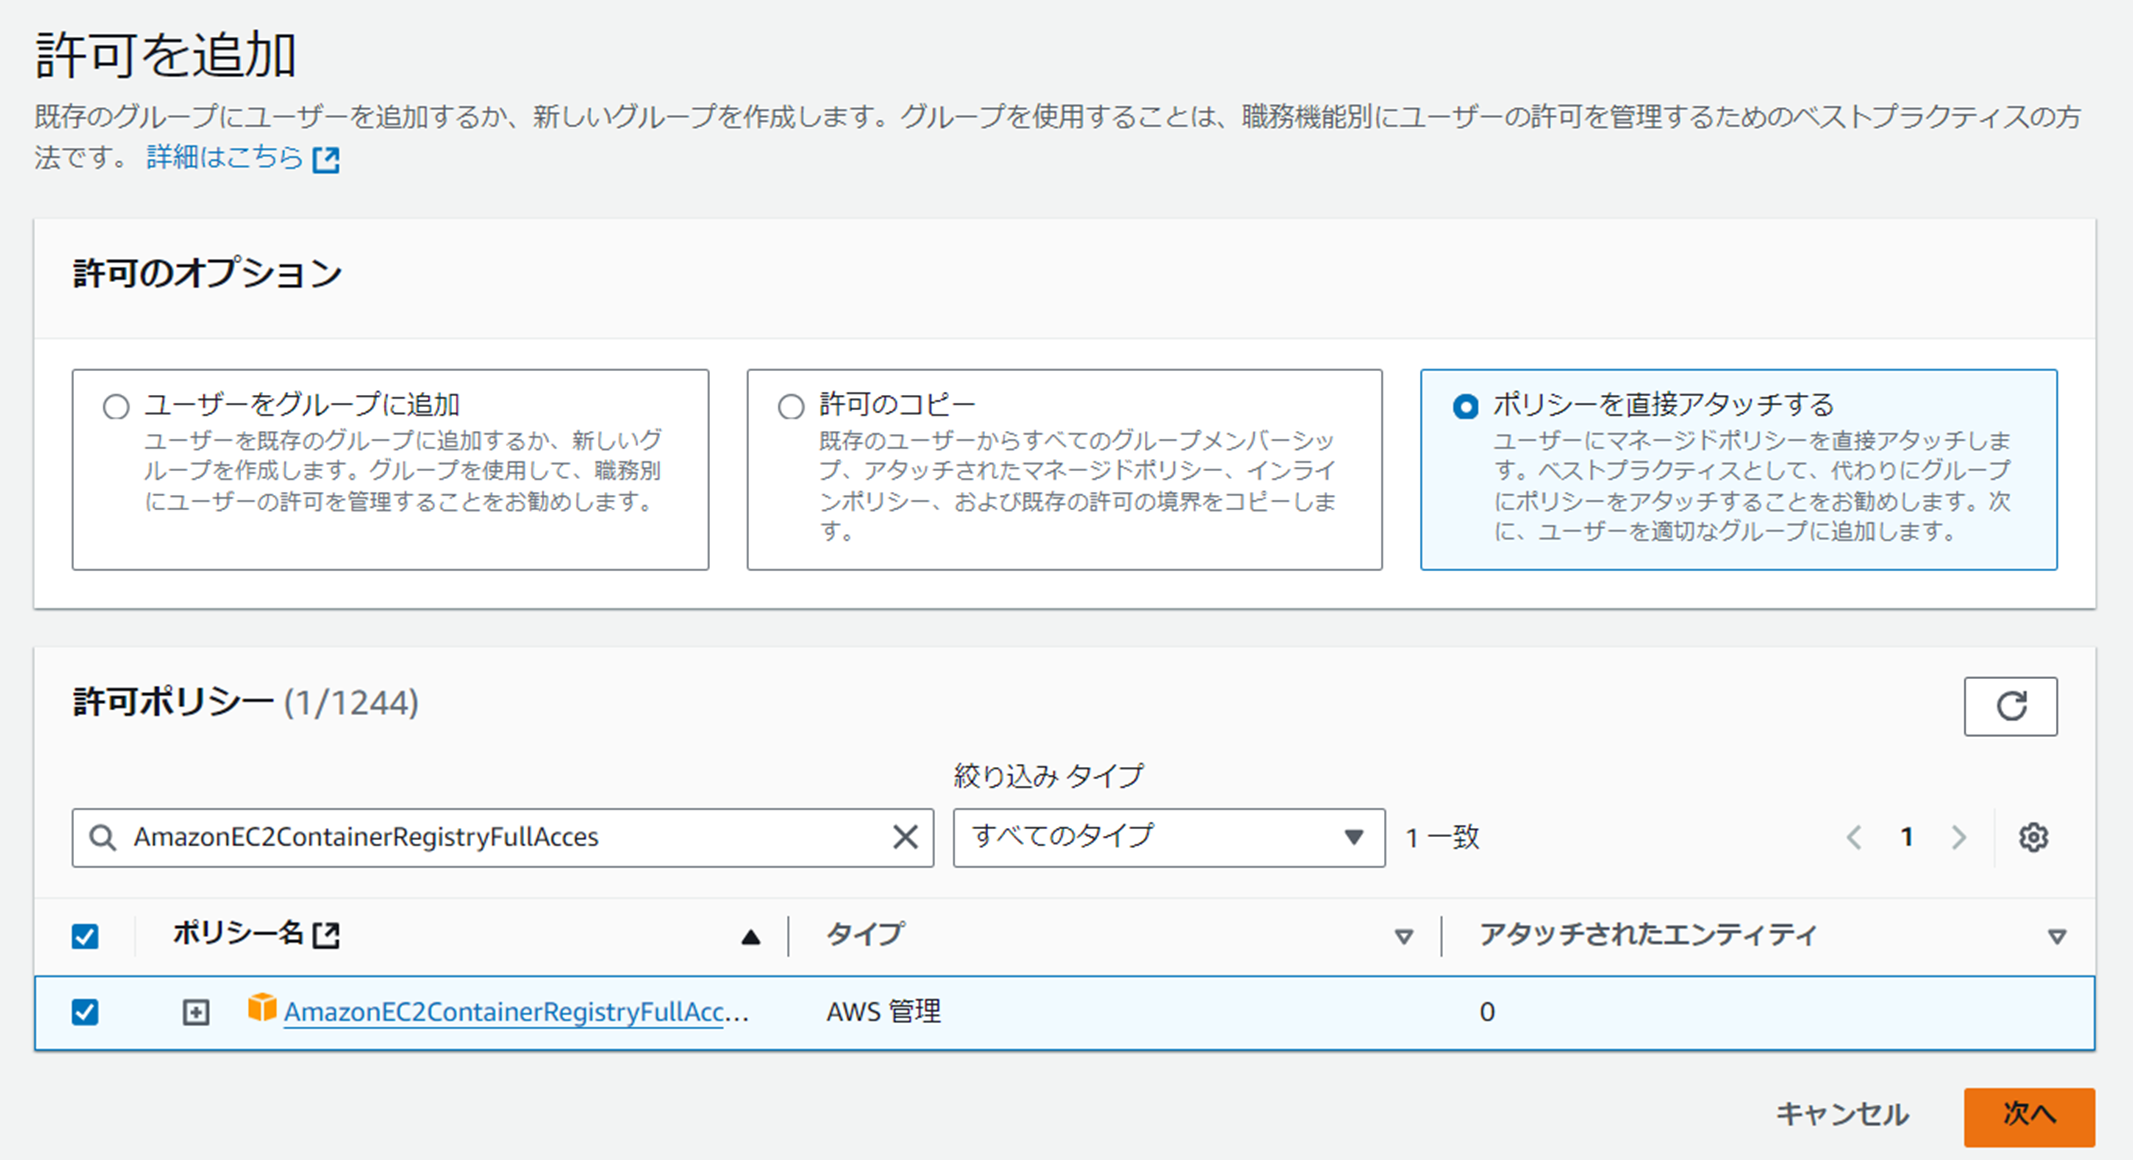Select 許可のコピー radio option
This screenshot has width=2133, height=1160.
pos(791,407)
